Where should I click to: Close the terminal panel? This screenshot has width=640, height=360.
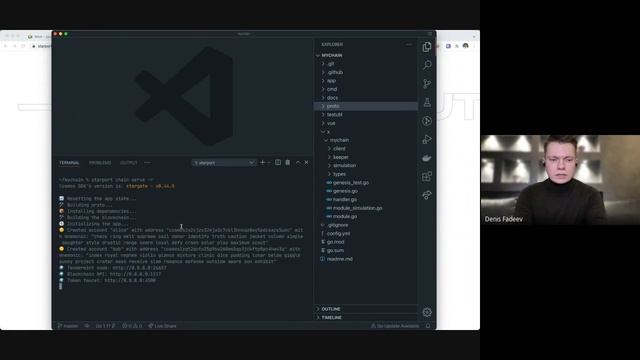(307, 162)
